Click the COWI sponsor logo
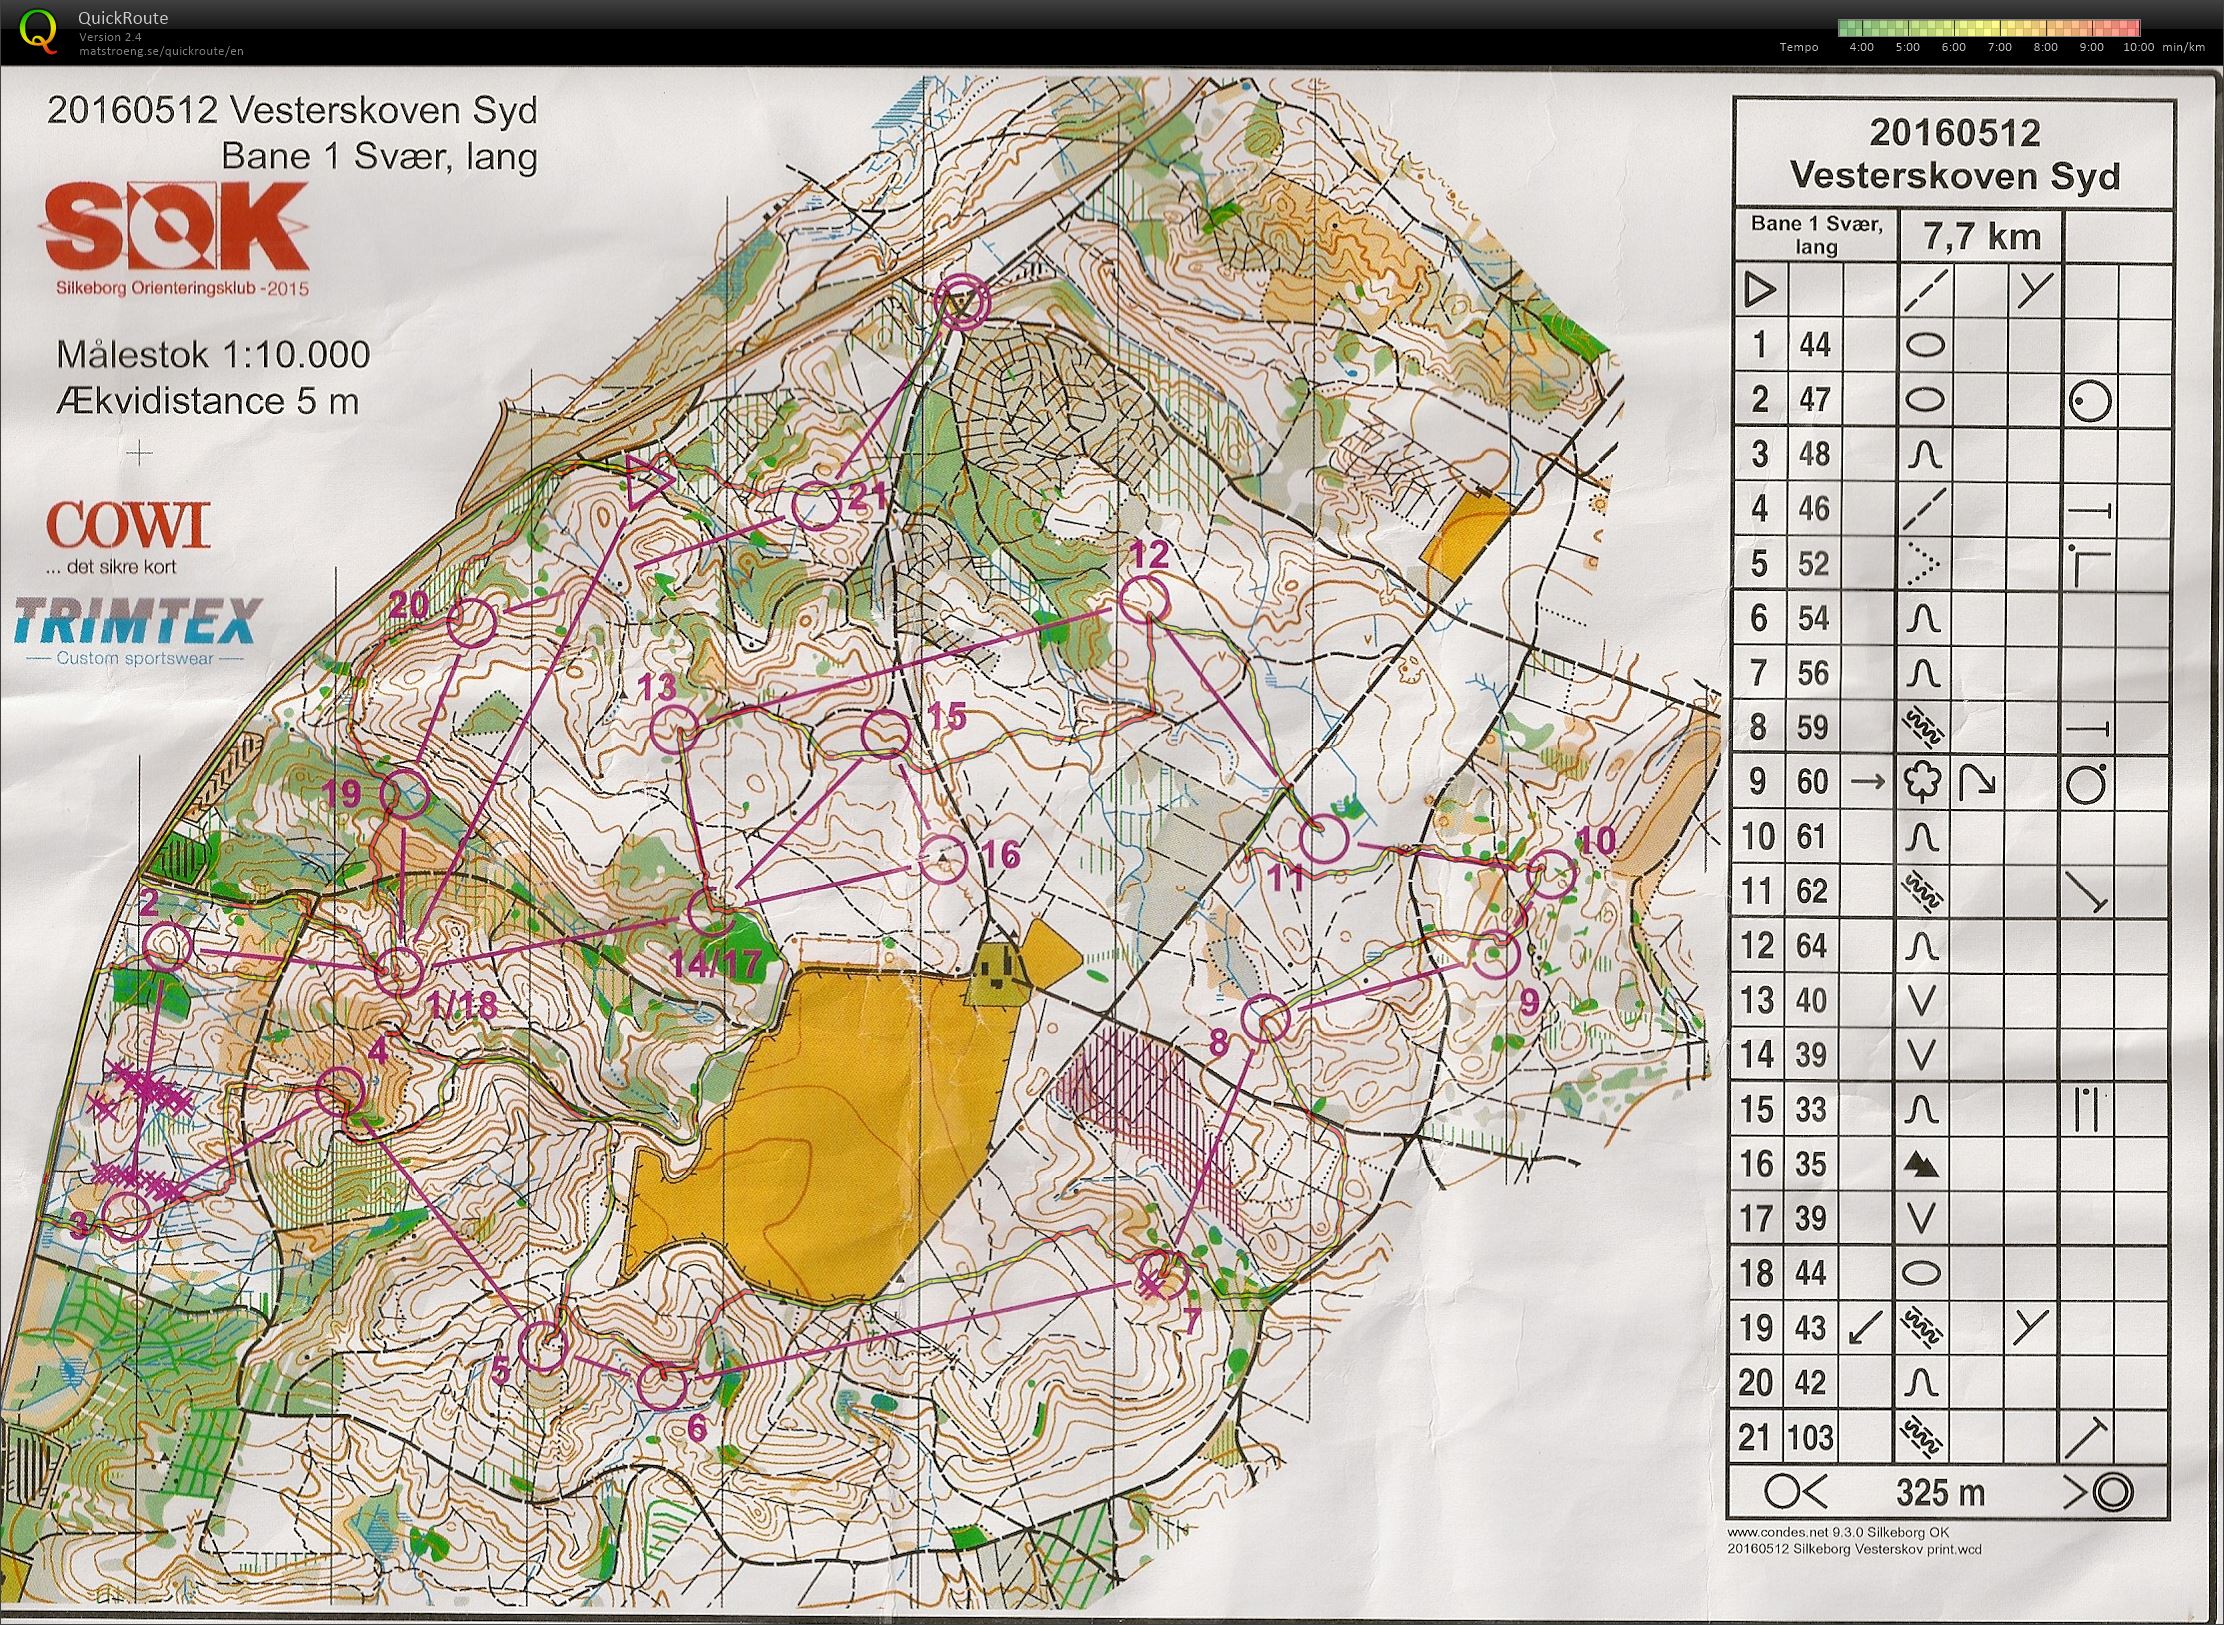This screenshot has height=1625, width=2224. (x=128, y=524)
